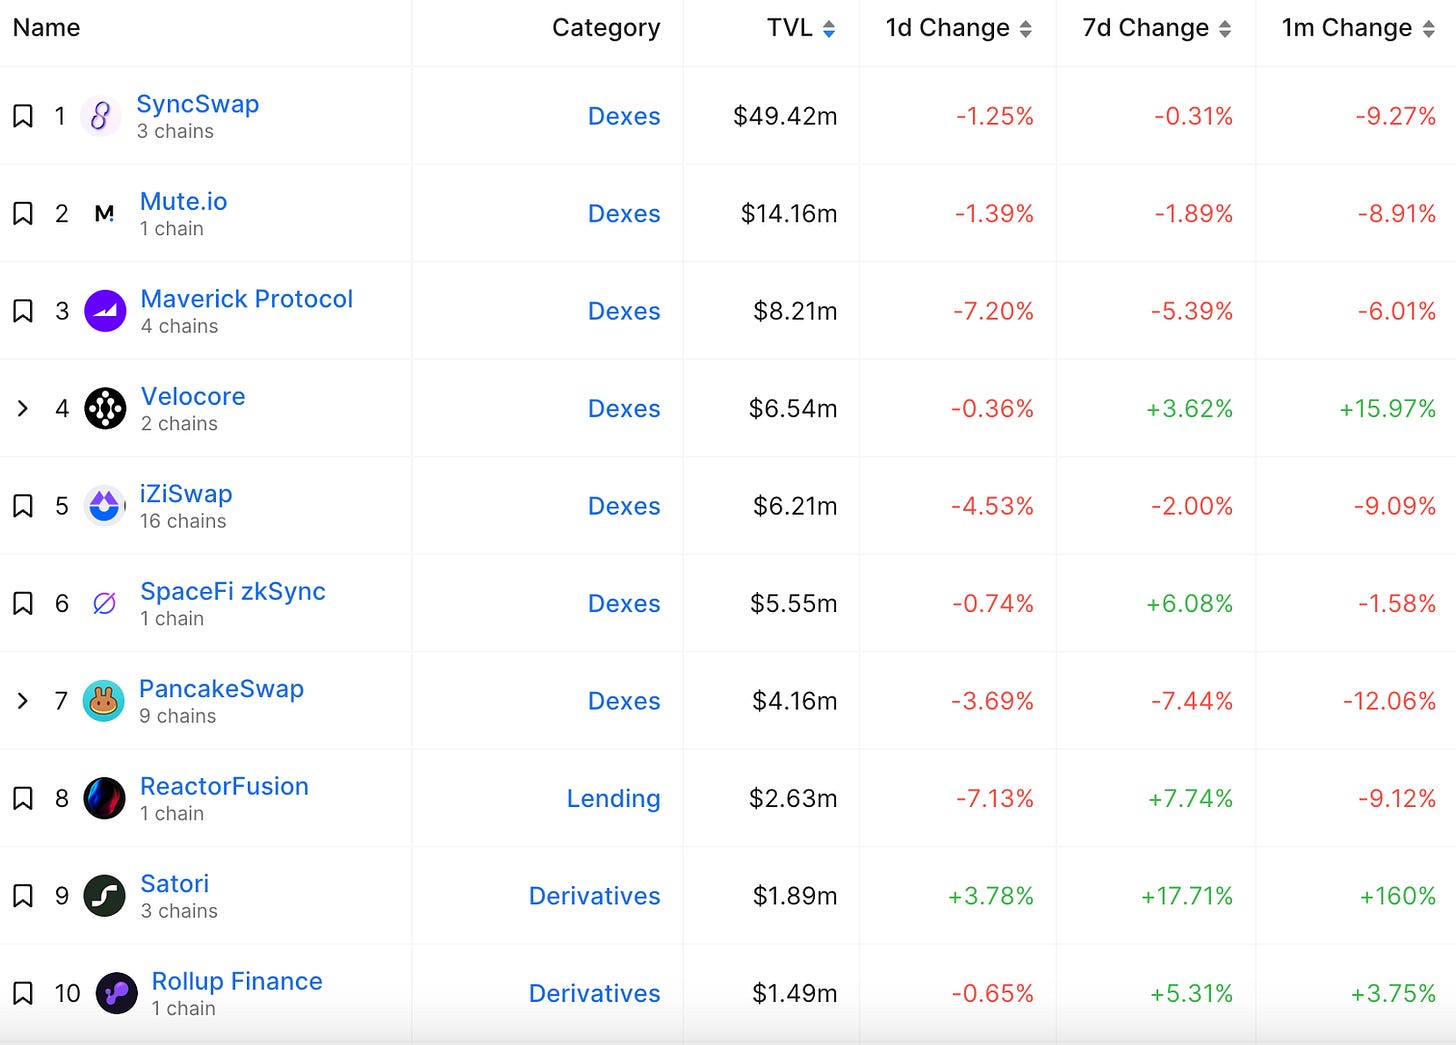Viewport: 1456px width, 1045px height.
Task: Bookmark the Satori row
Action: pyautogui.click(x=23, y=896)
